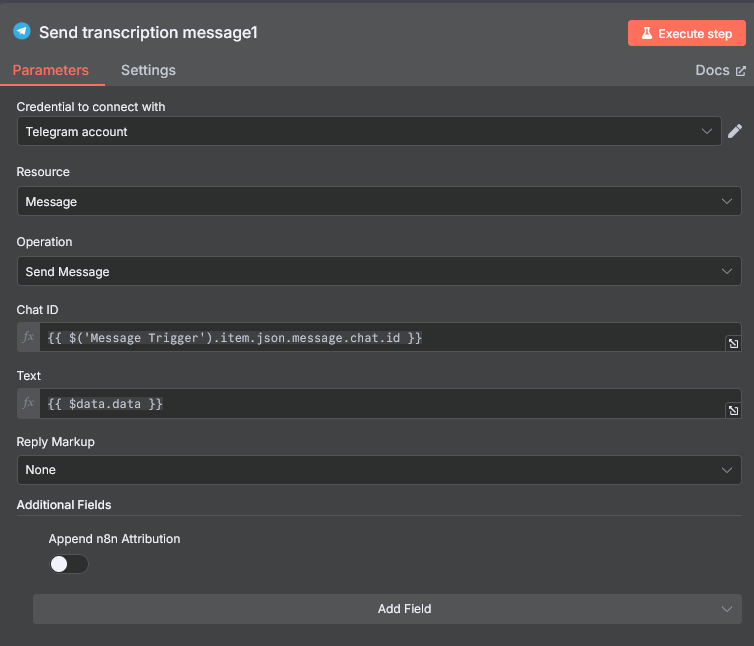The height and width of the screenshot is (646, 754).
Task: Edit the Telegram account credential pencil icon
Action: [x=735, y=131]
